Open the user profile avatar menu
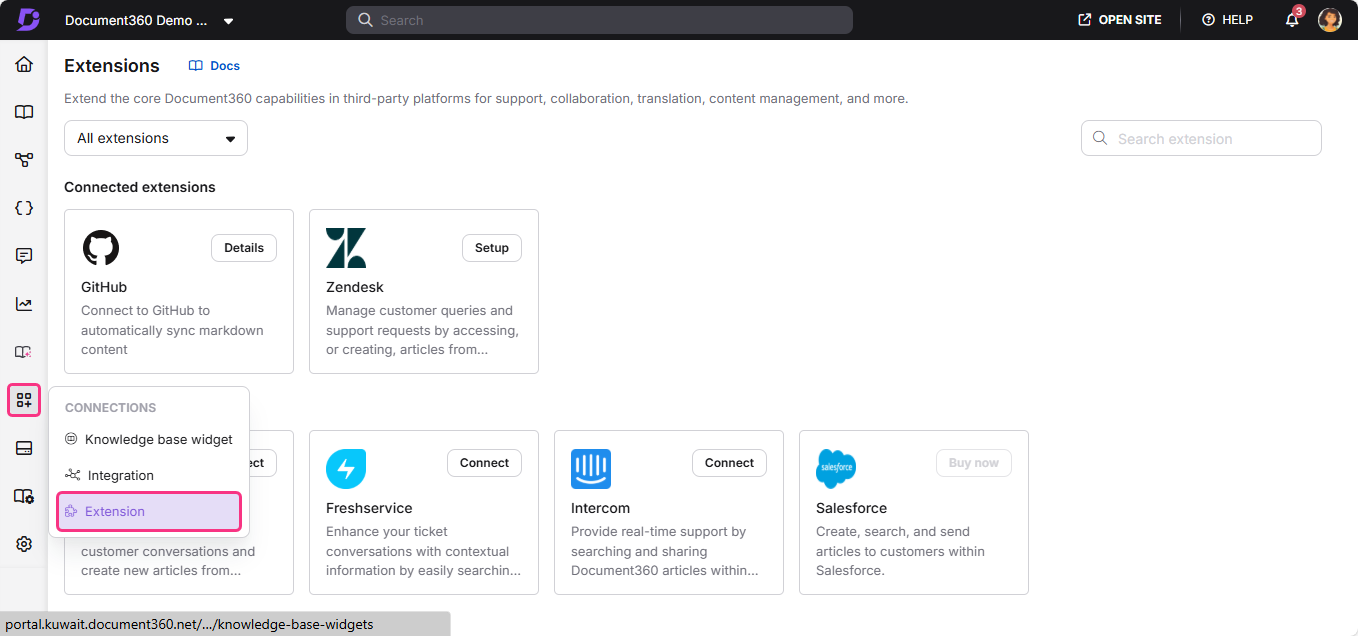The width and height of the screenshot is (1358, 636). pos(1329,19)
